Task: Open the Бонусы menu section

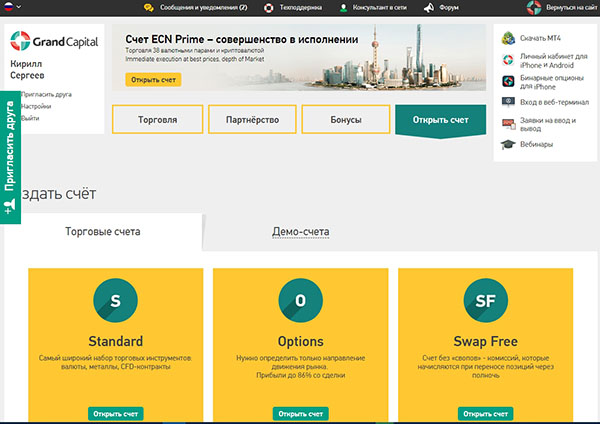Action: [346, 119]
